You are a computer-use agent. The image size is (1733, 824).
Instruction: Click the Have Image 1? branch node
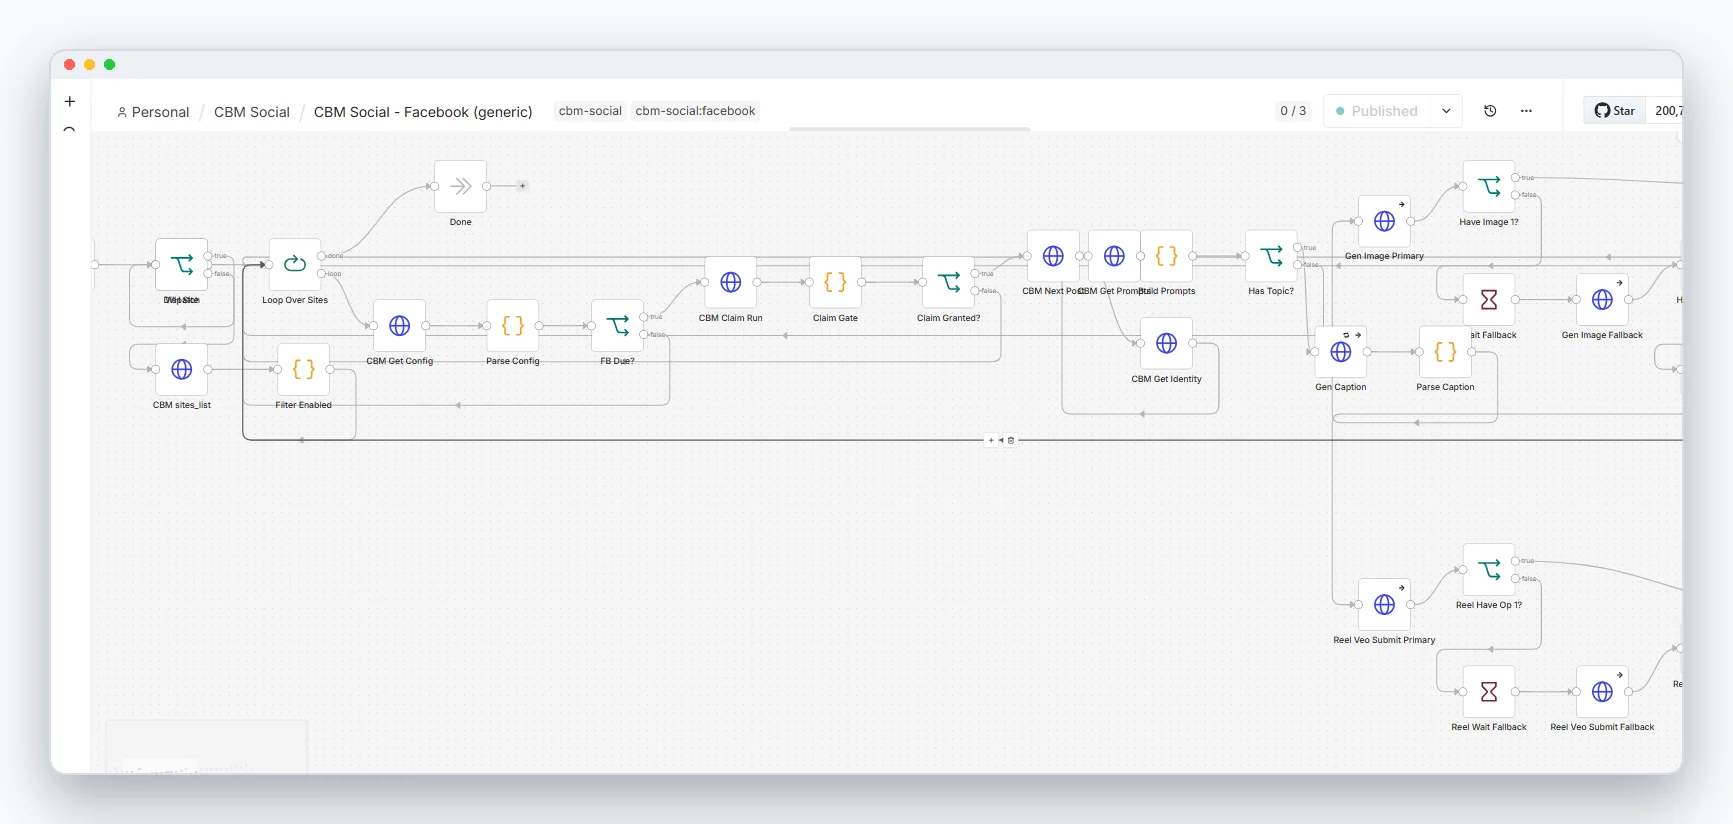click(1489, 187)
